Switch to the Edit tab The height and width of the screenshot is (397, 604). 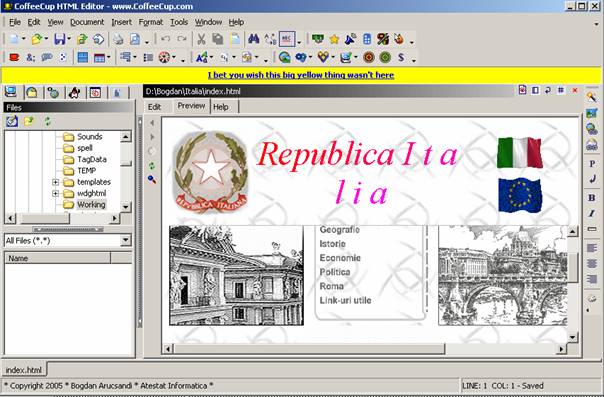pos(154,107)
